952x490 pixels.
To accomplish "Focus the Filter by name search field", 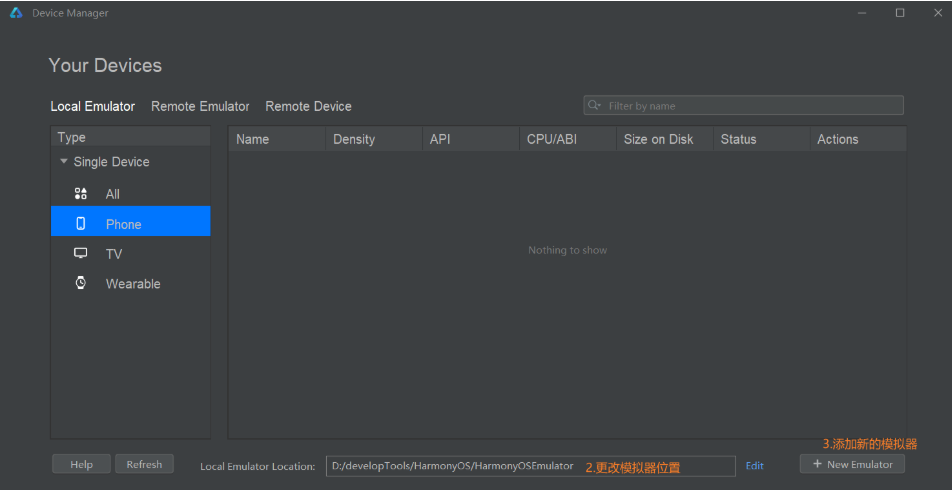I will [750, 106].
